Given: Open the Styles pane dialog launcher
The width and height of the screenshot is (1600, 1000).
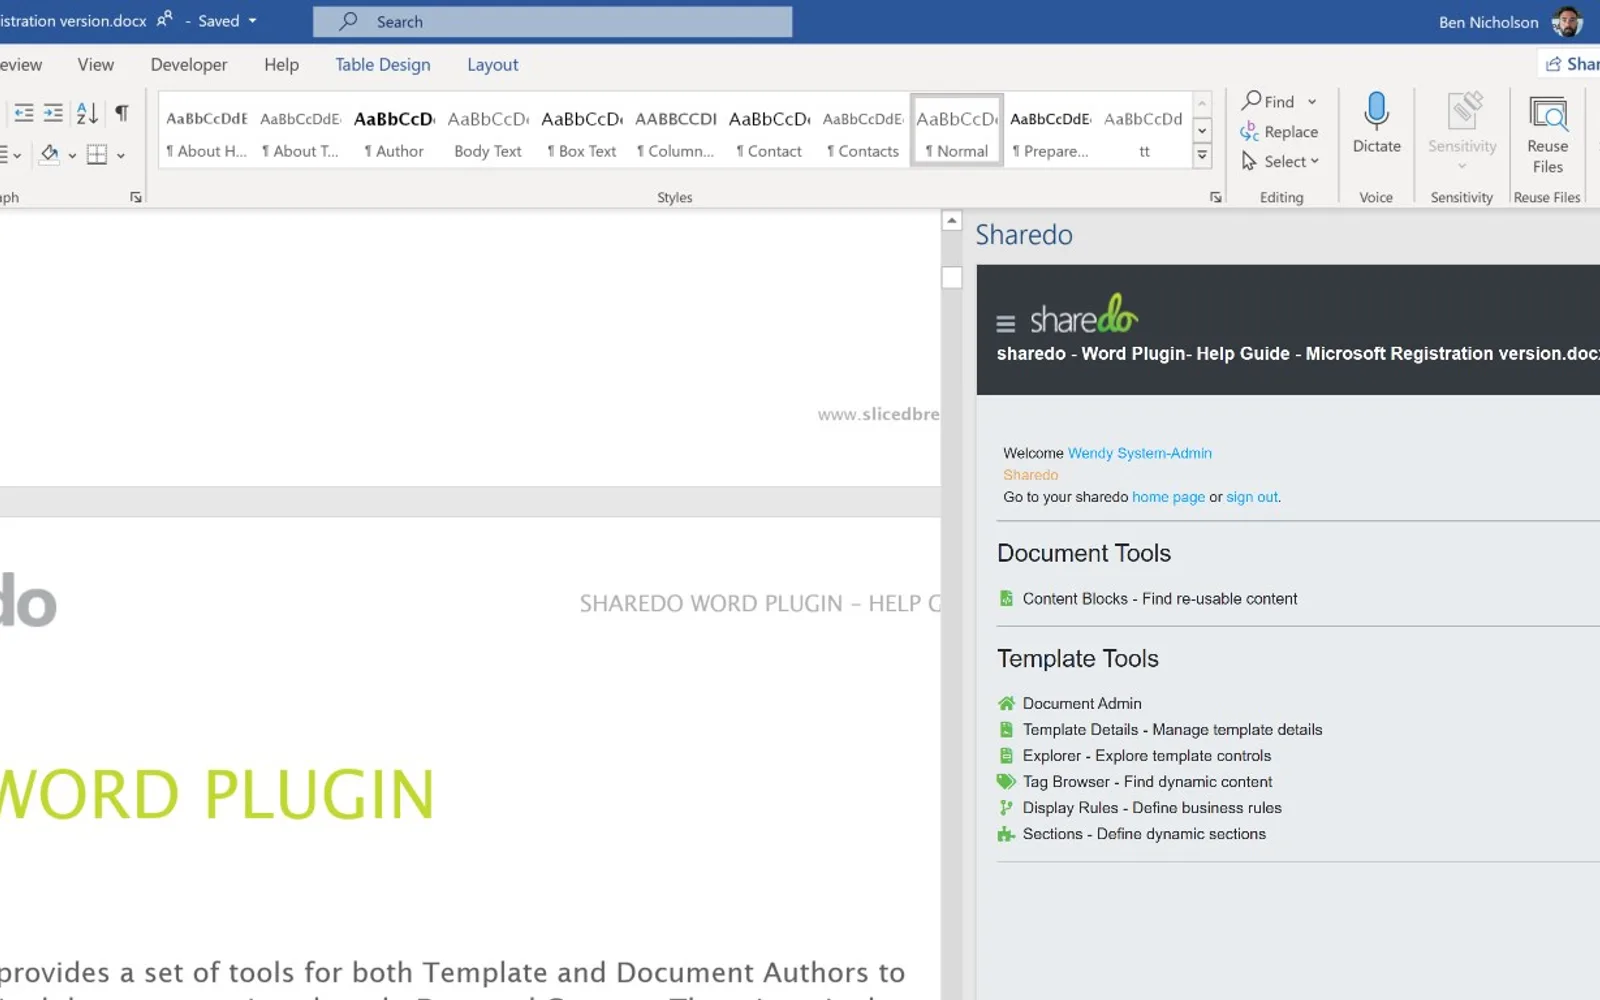Looking at the screenshot, I should click(1216, 197).
